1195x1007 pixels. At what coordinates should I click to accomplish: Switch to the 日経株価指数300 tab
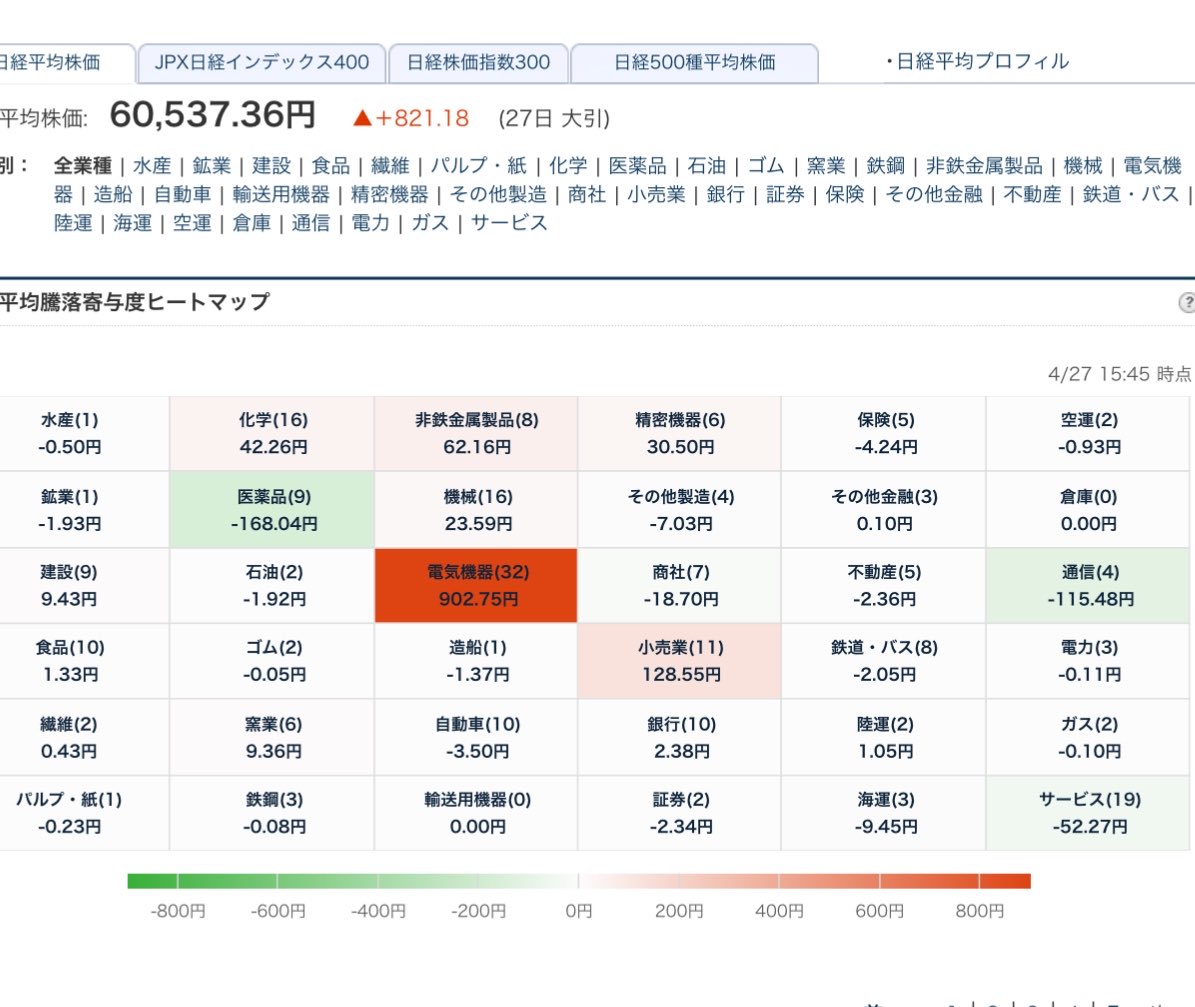point(480,62)
